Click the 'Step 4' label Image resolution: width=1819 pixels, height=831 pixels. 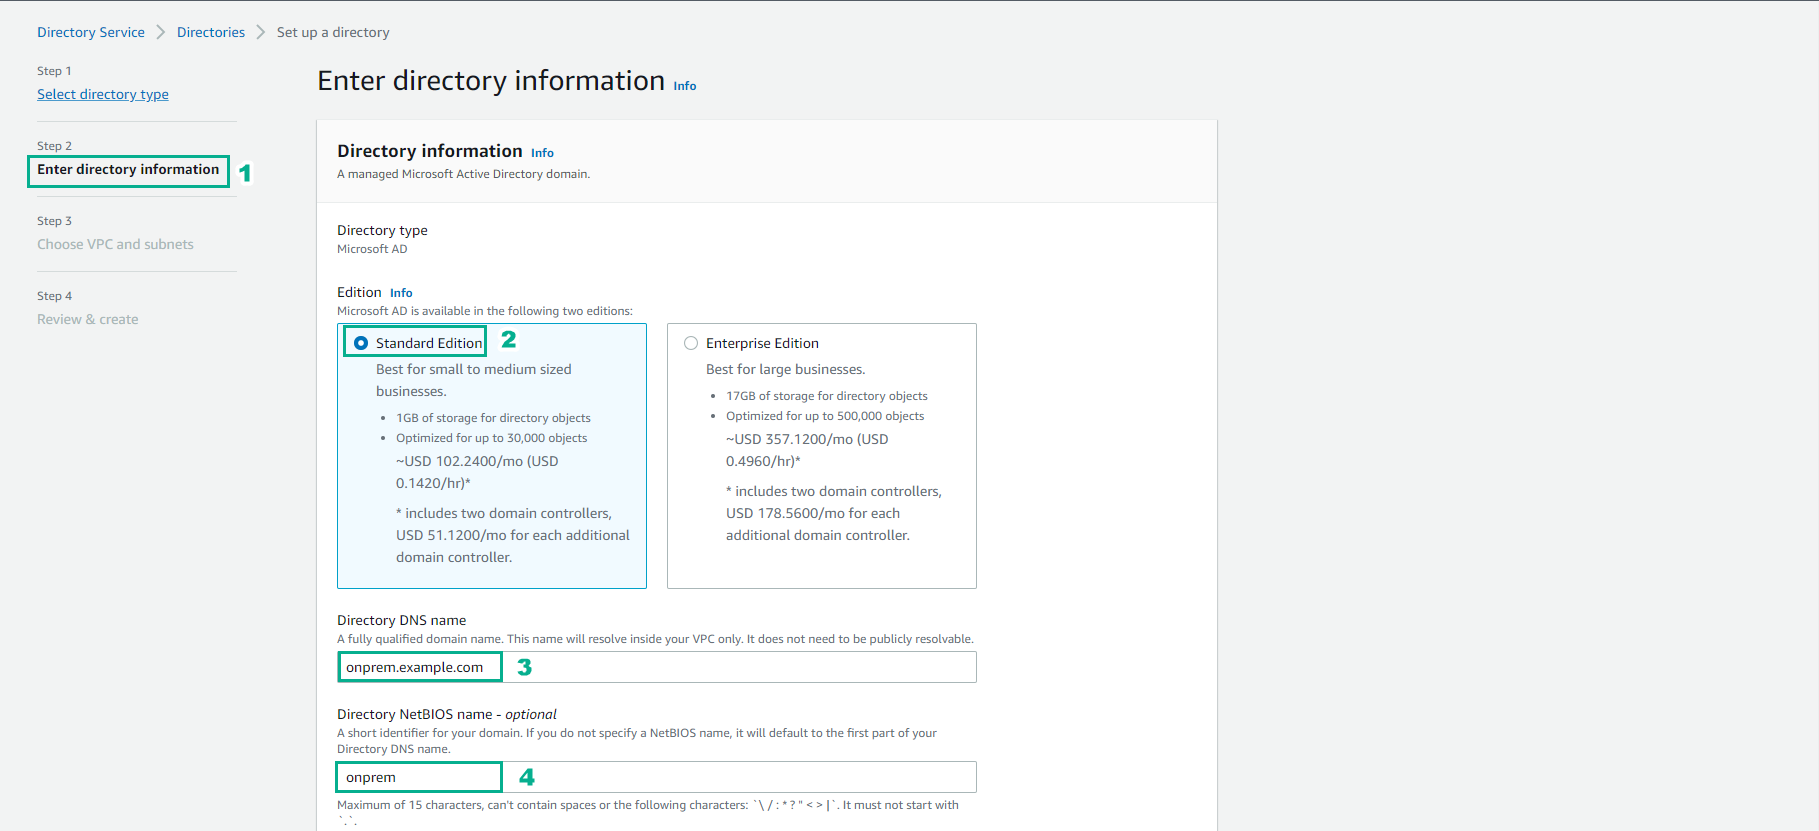pos(55,296)
